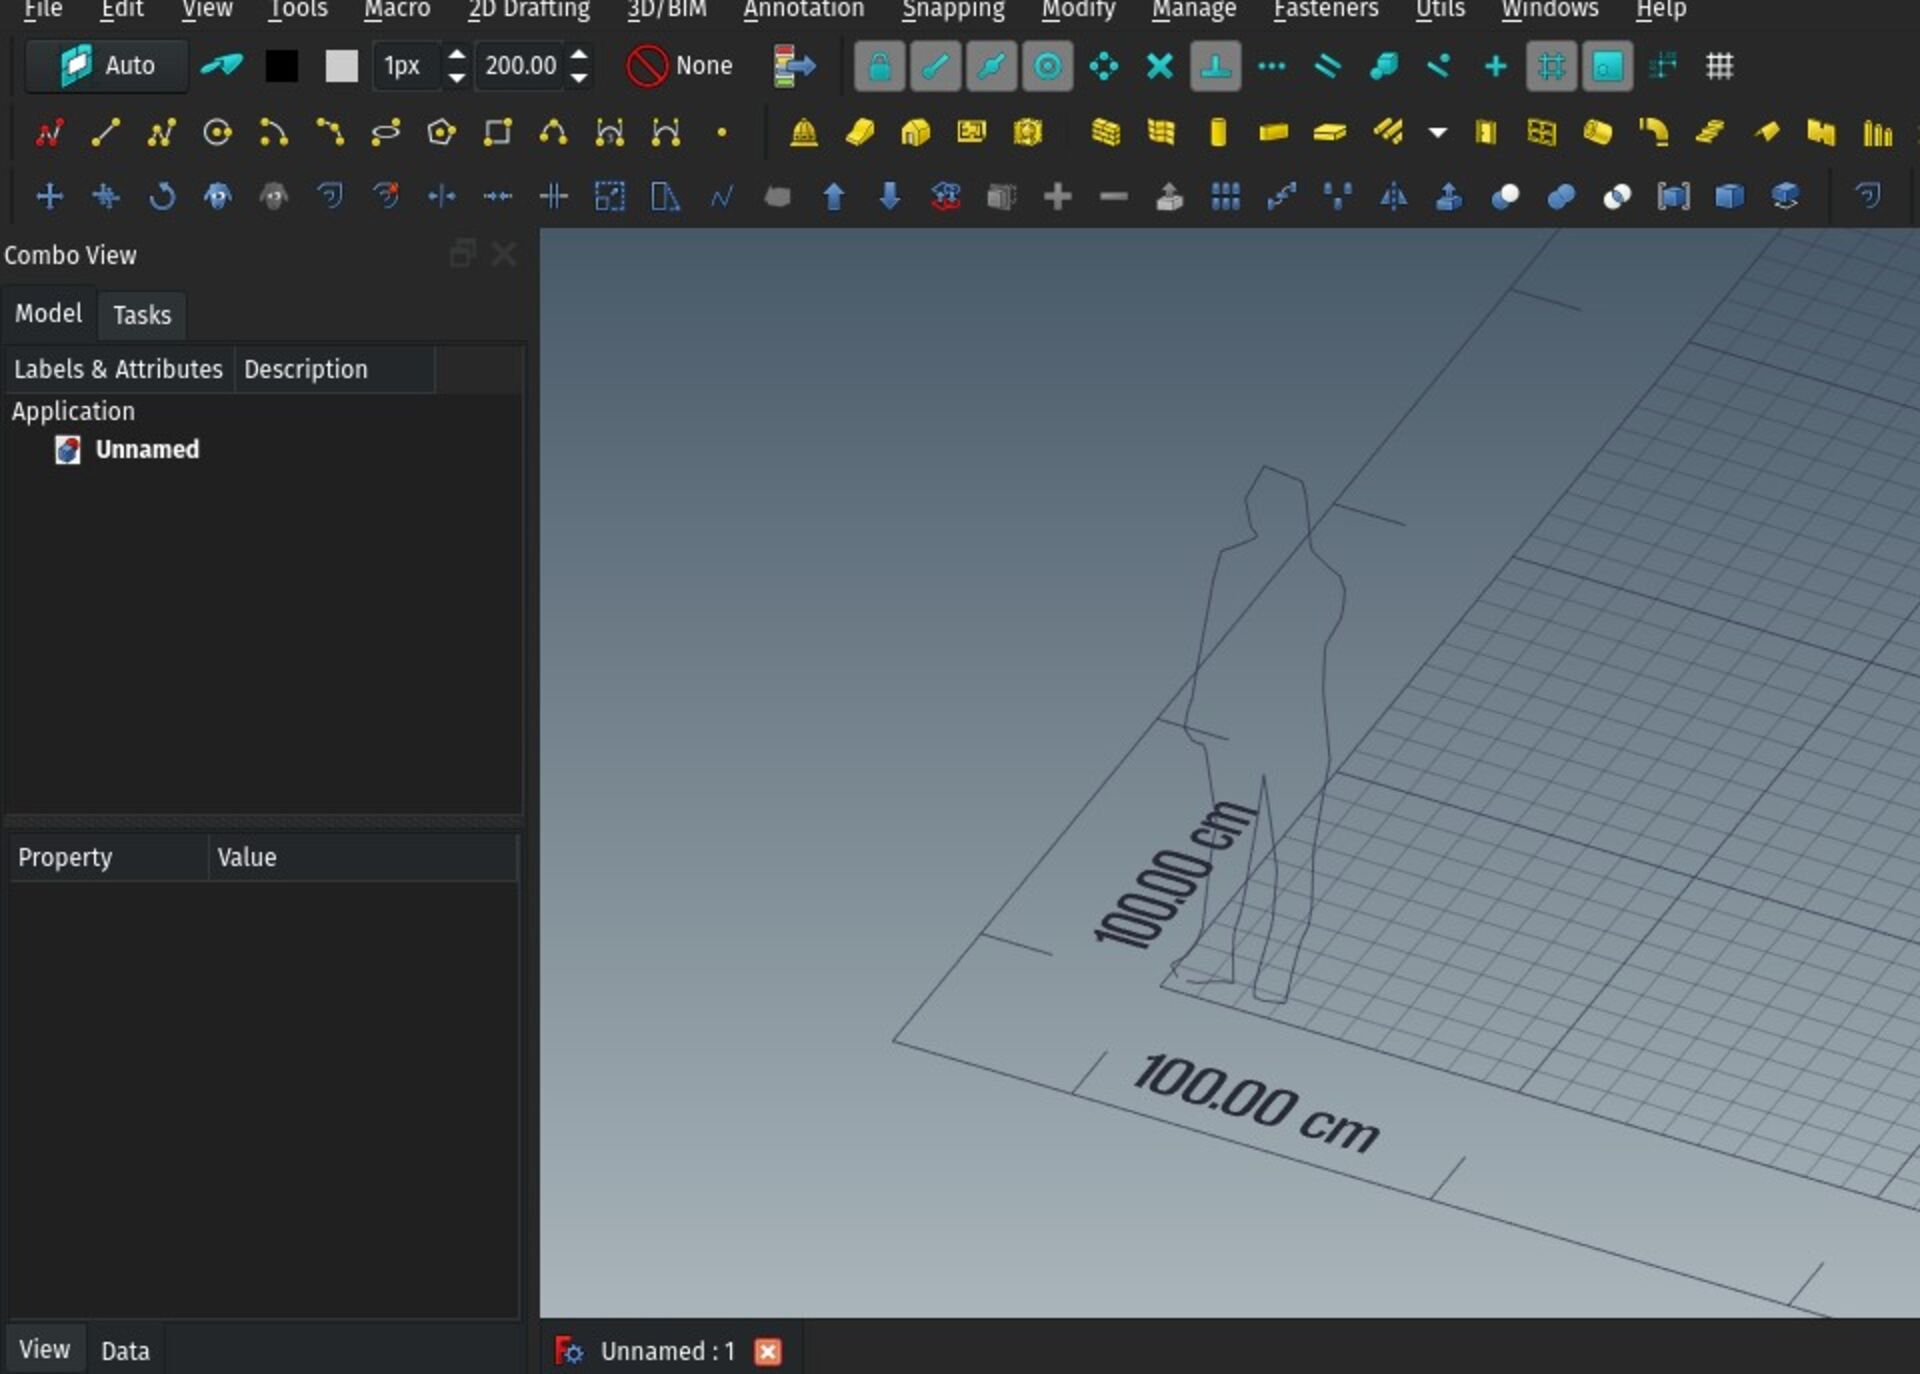1920x1374 pixels.
Task: Select the Polyline wire tool
Action: tap(161, 132)
